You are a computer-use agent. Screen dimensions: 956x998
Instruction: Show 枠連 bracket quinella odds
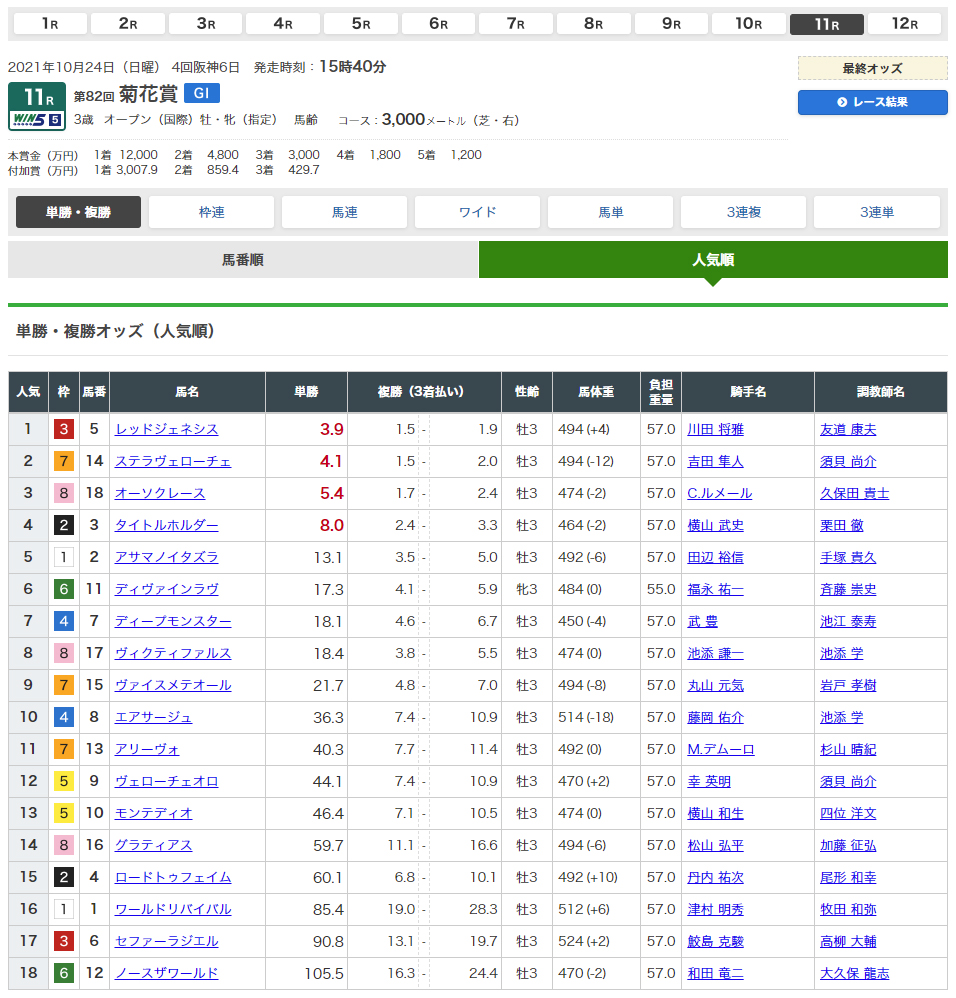(211, 212)
